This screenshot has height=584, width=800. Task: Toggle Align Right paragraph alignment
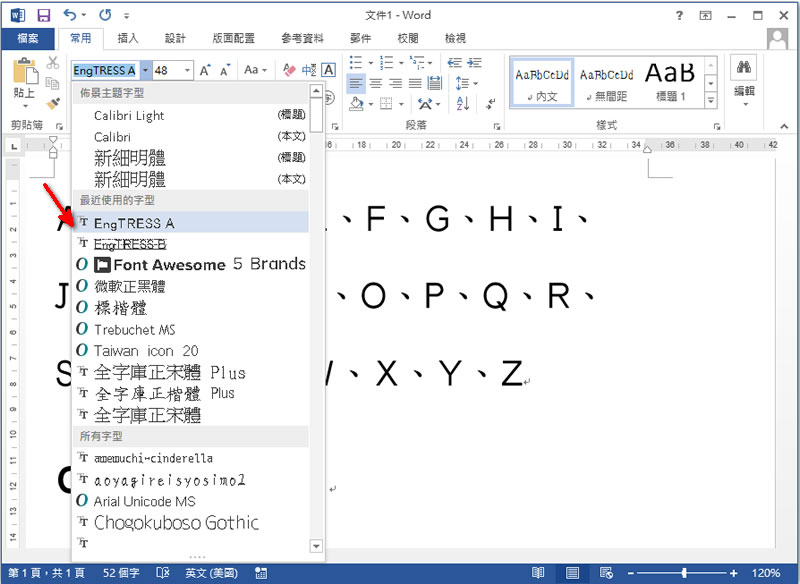point(395,83)
